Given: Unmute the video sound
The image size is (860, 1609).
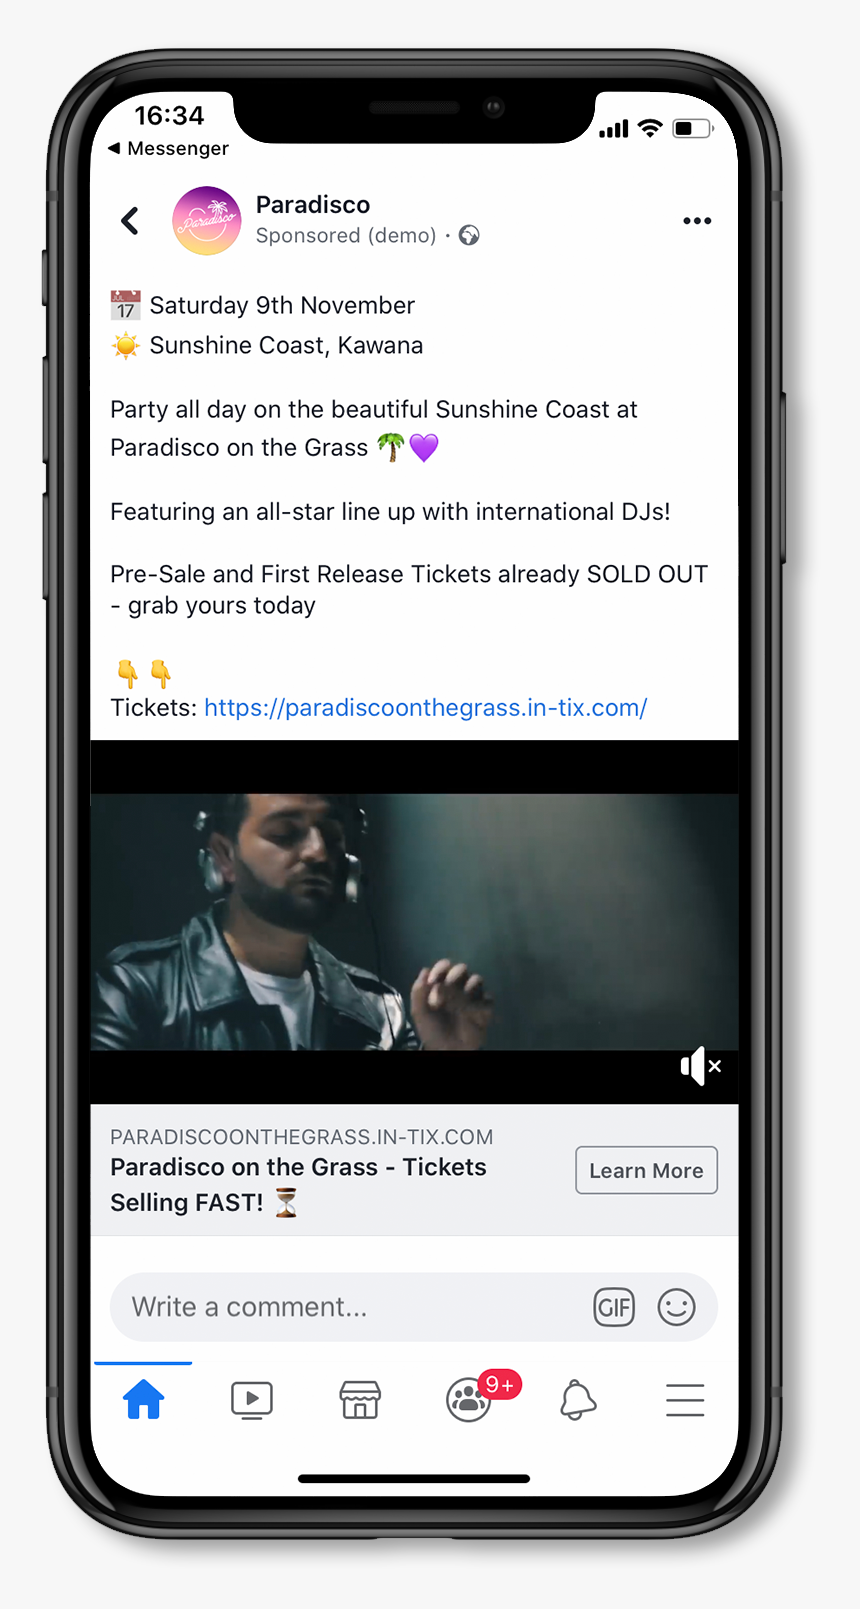Looking at the screenshot, I should tap(700, 1067).
